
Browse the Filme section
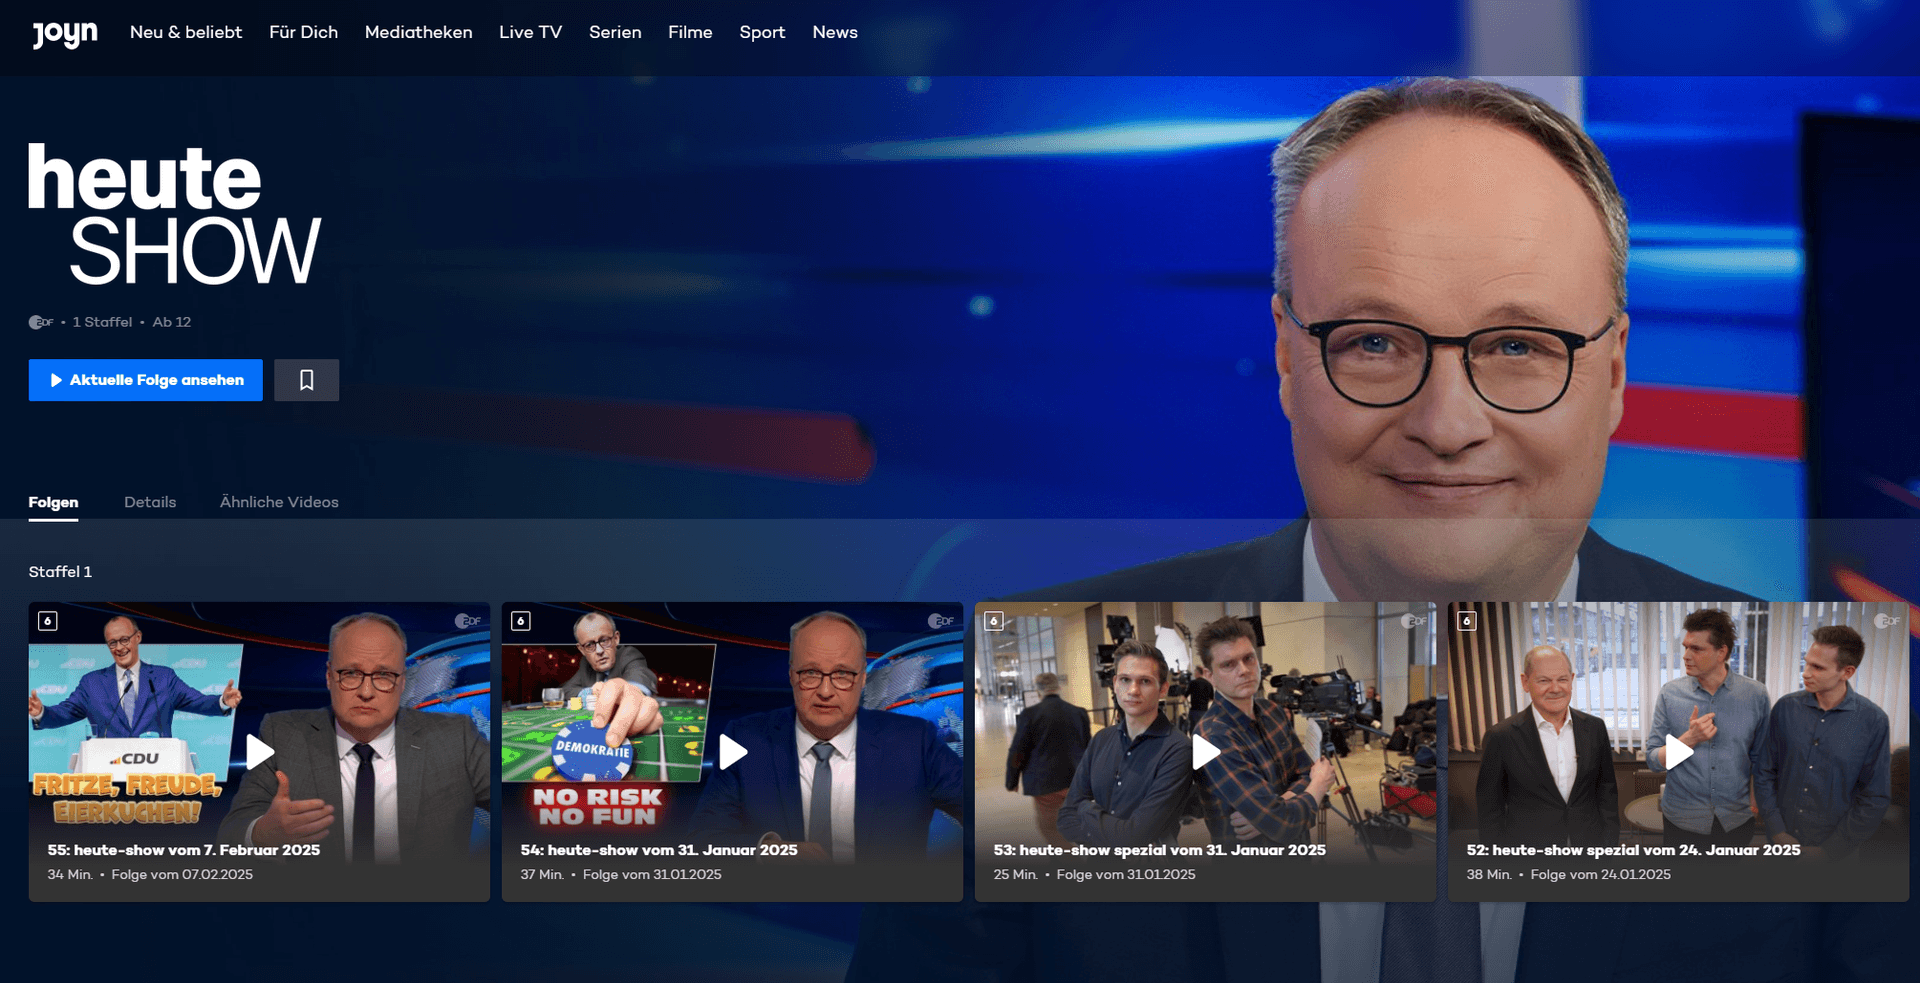pos(690,32)
